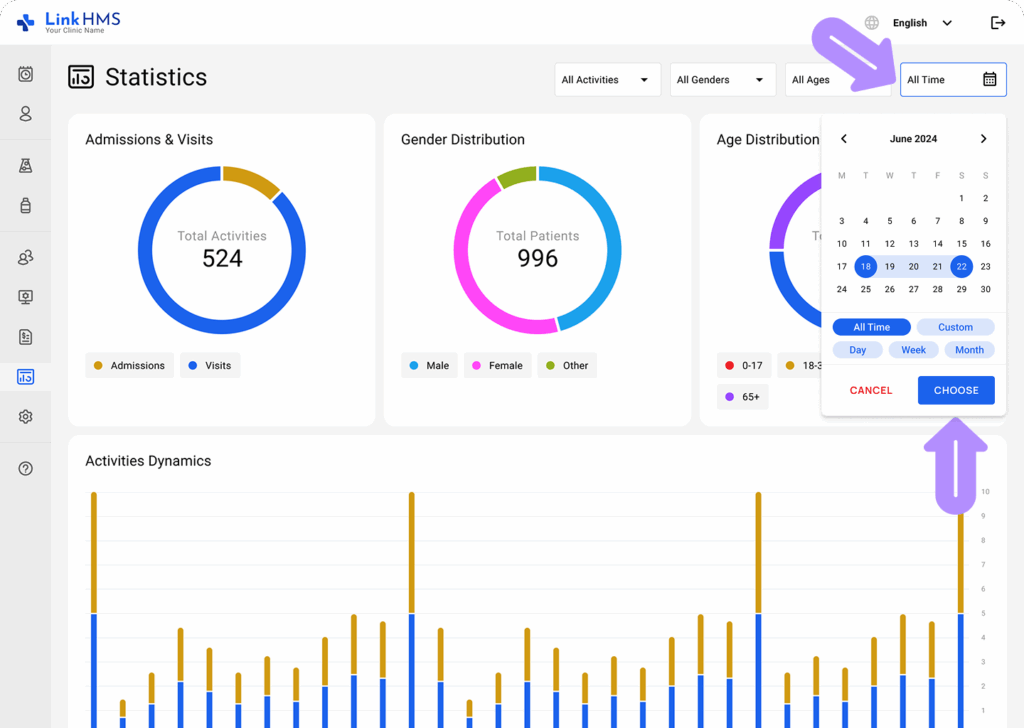Viewport: 1024px width, 728px height.
Task: Open the Billing invoice document icon
Action: 25,337
